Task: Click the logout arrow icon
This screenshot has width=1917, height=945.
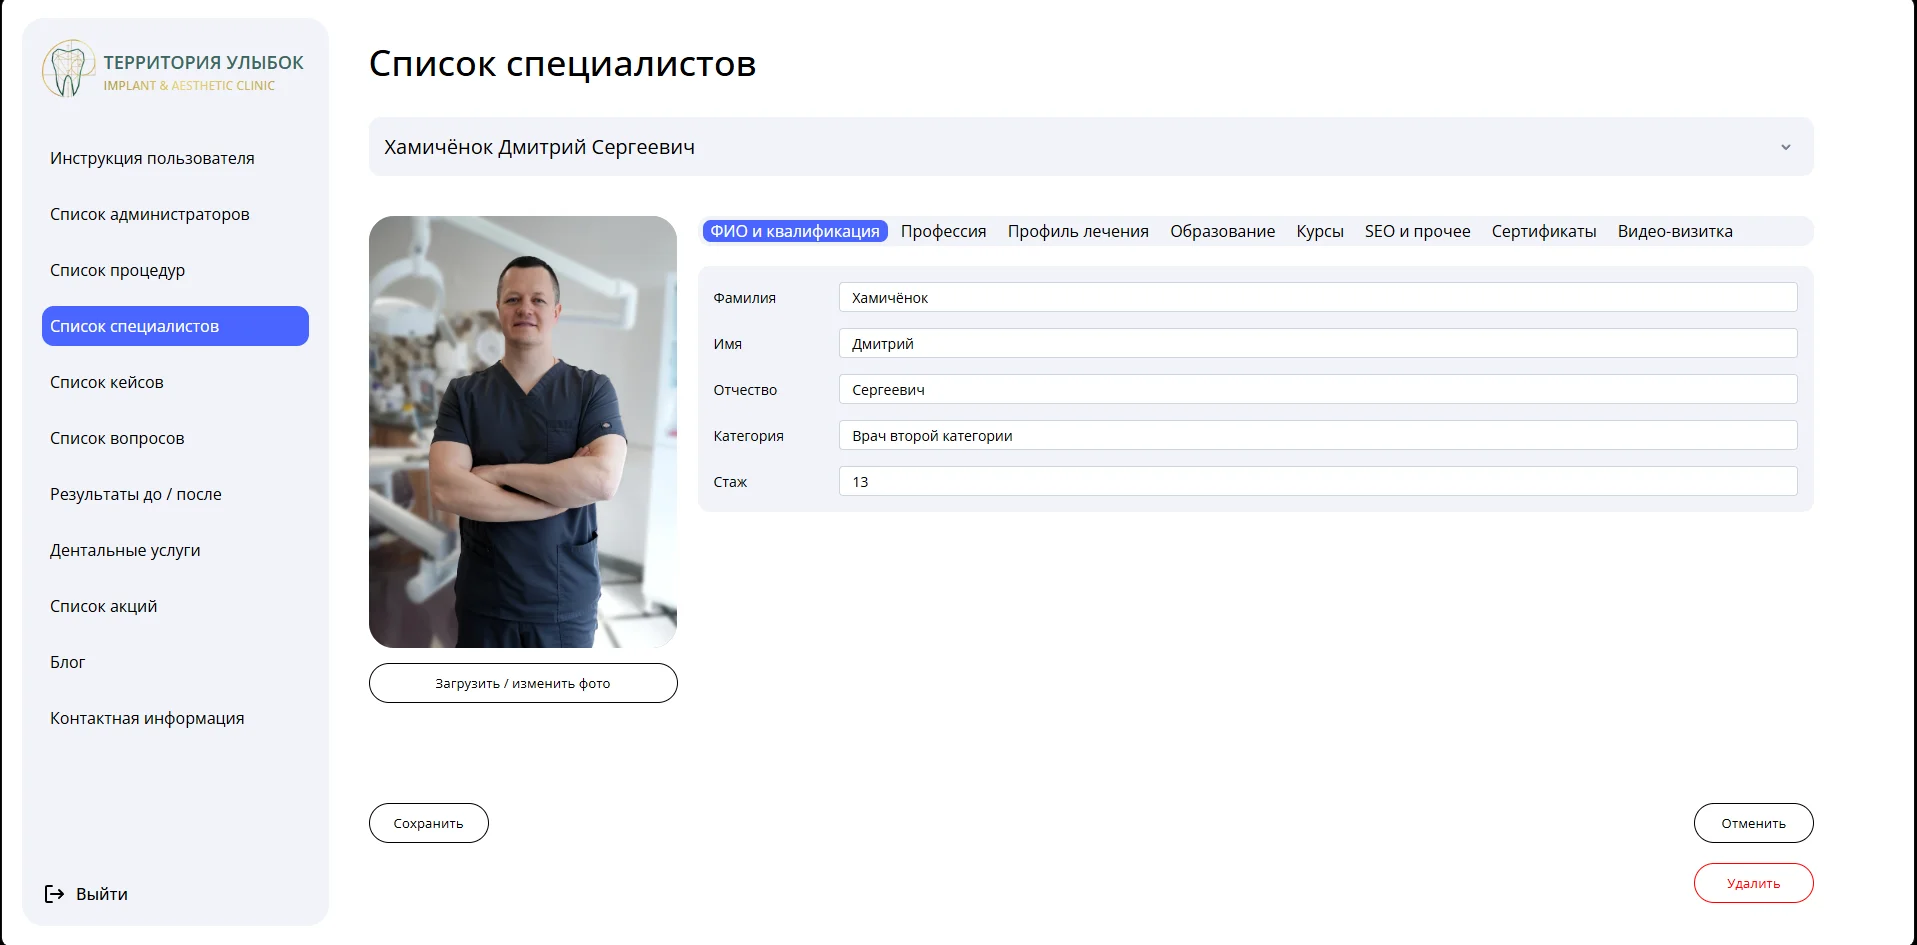Action: (55, 894)
